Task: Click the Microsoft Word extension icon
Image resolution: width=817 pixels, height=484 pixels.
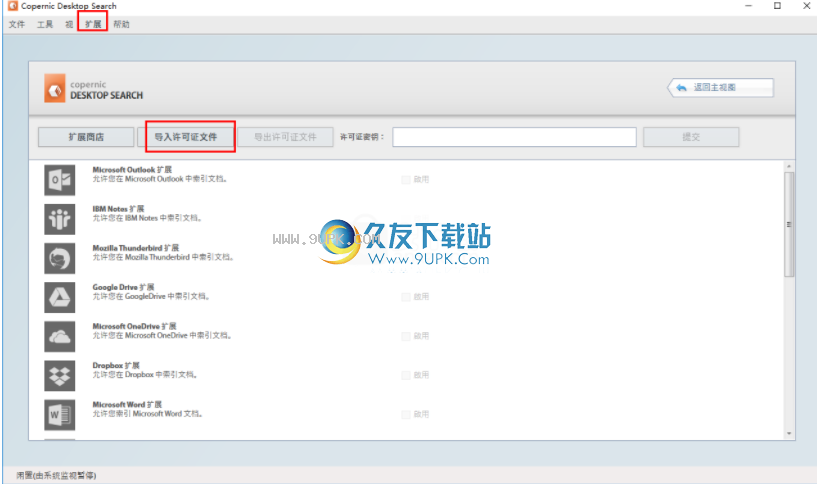Action: 59,415
